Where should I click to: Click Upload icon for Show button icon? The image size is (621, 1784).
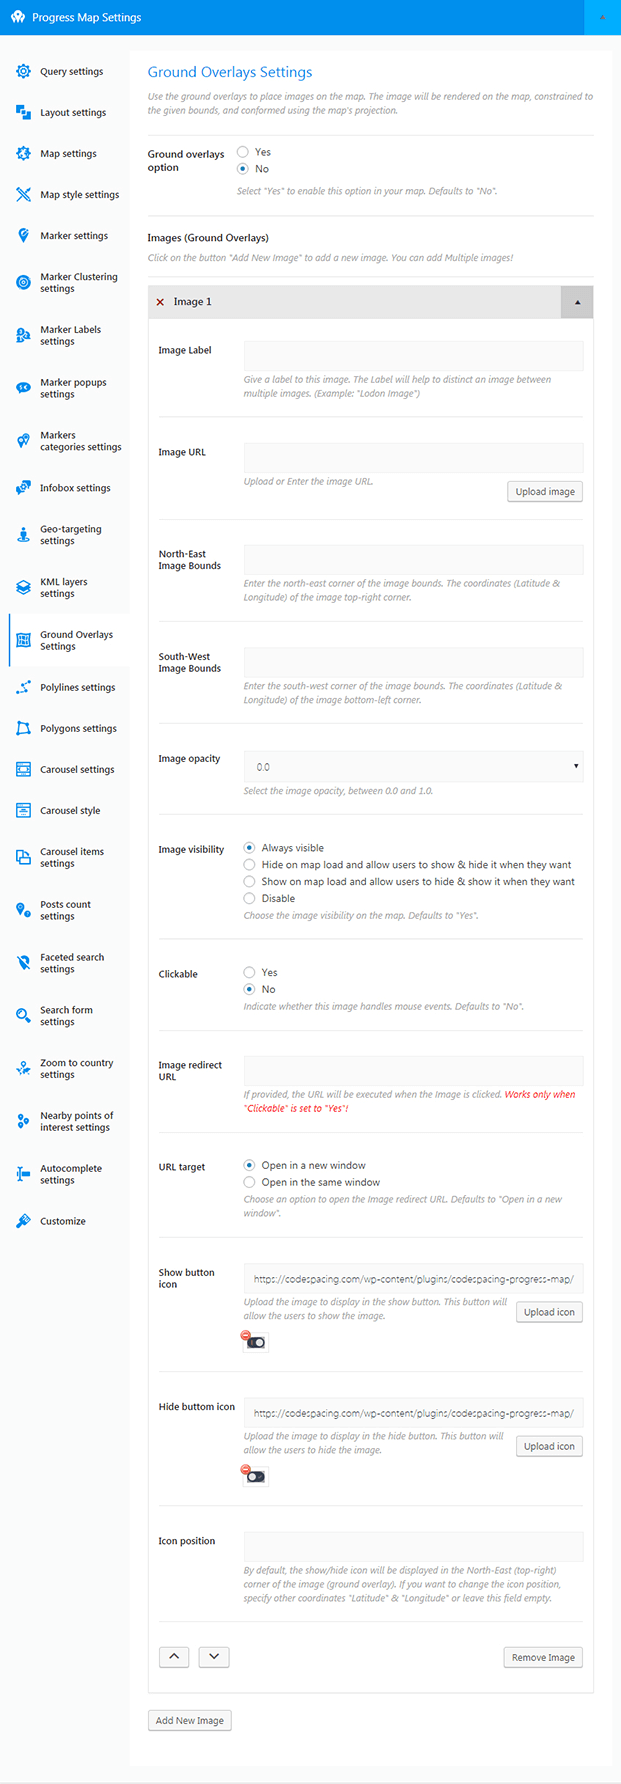click(549, 1312)
